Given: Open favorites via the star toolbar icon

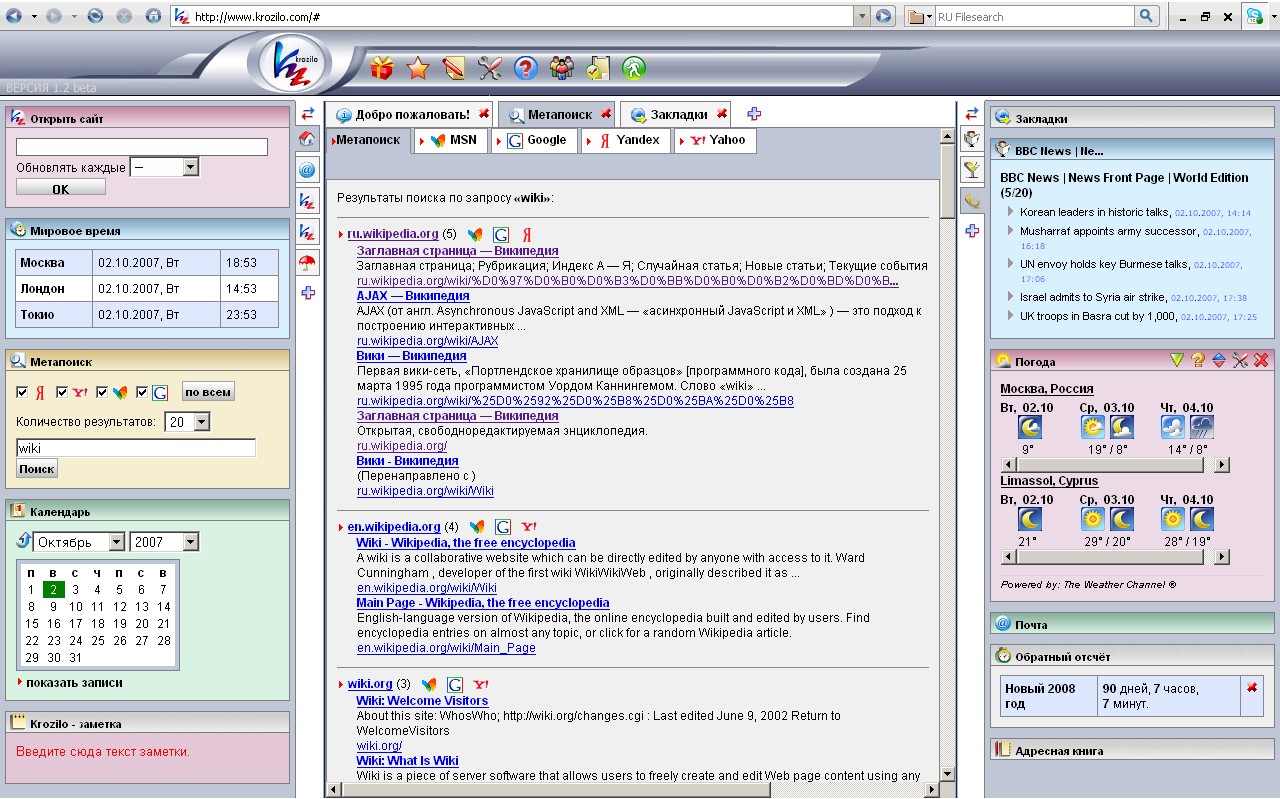Looking at the screenshot, I should 418,68.
